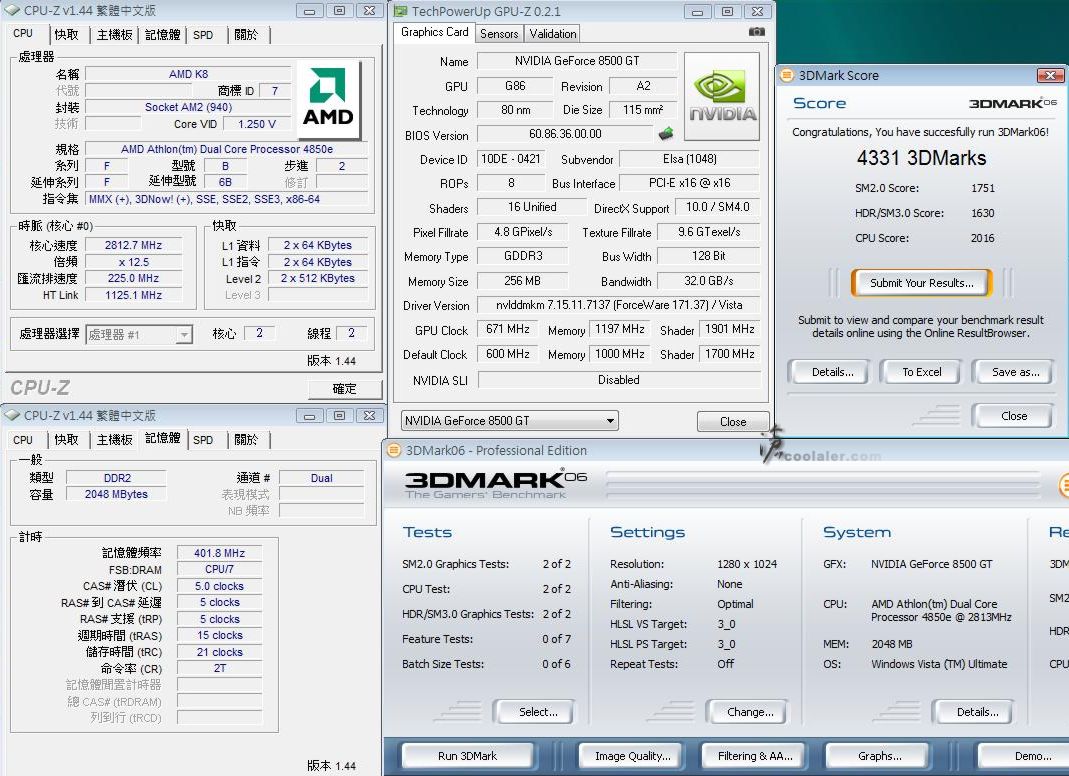Click Close button in 3DMark Score dialog
1069x776 pixels.
point(1014,416)
